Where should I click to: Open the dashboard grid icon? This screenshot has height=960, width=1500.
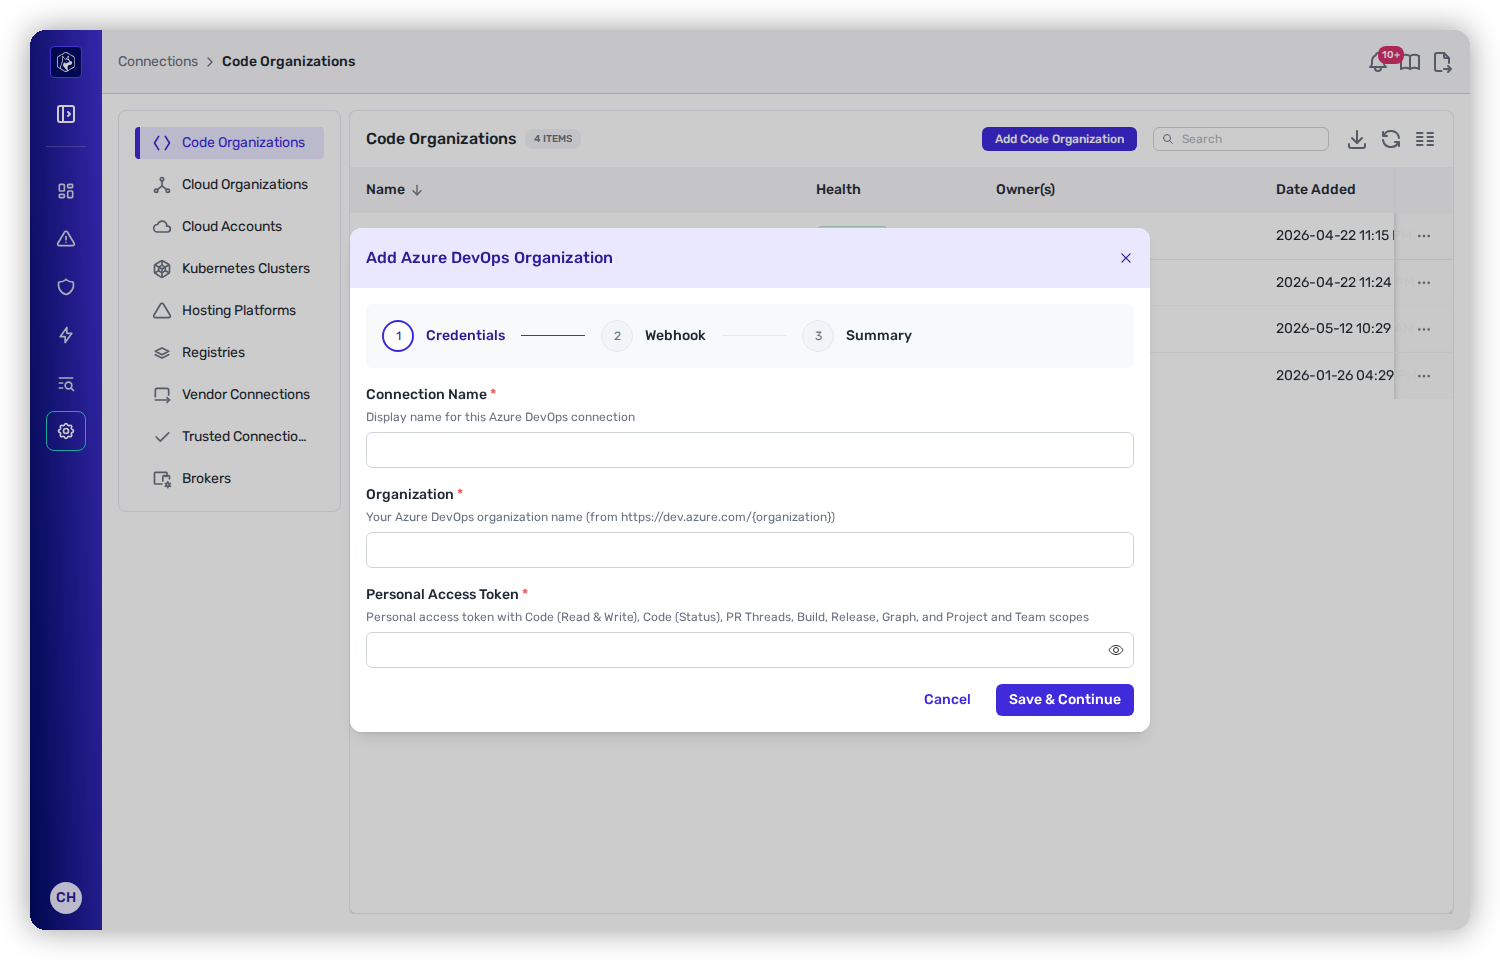pos(66,191)
